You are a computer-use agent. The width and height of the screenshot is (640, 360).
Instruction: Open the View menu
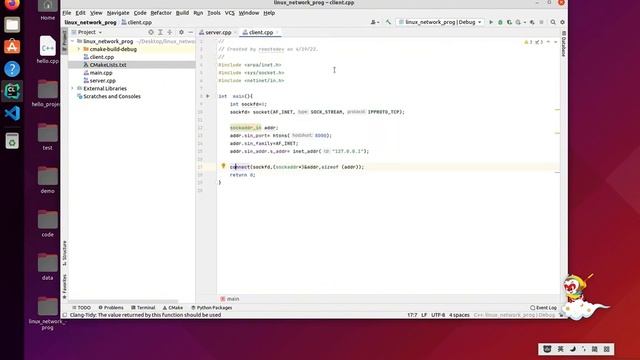tap(96, 13)
